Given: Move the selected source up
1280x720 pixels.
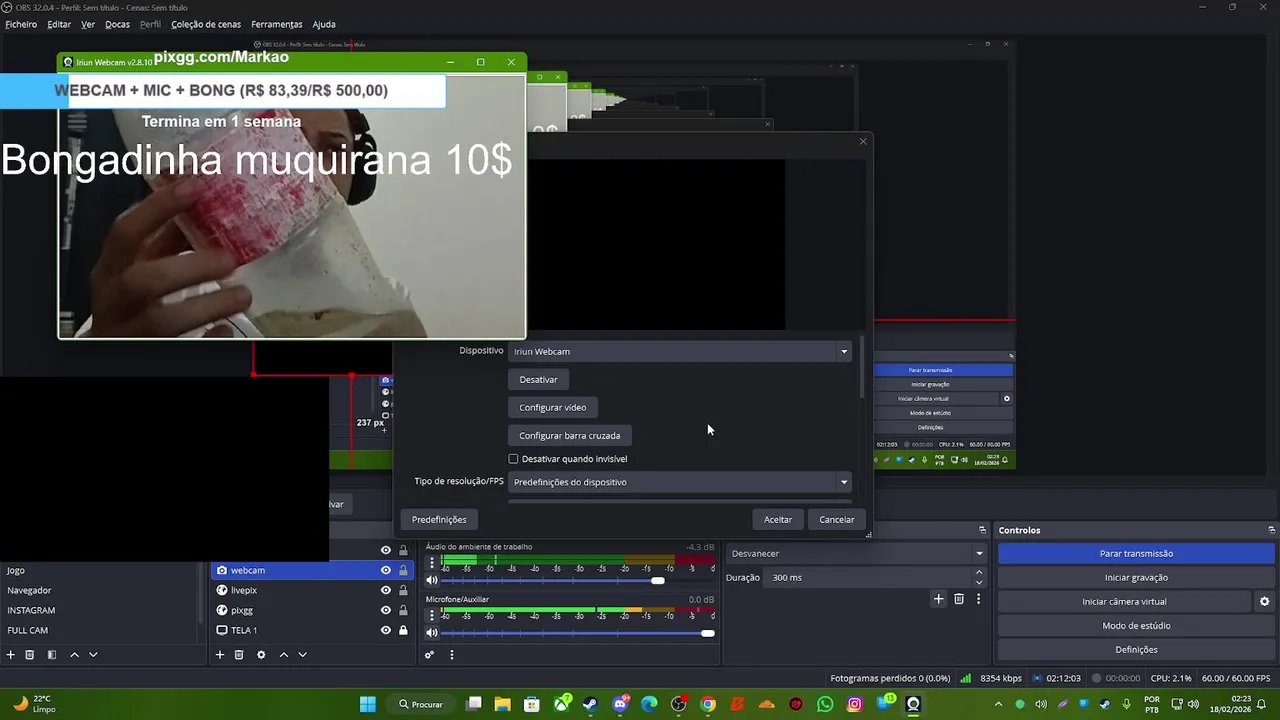Looking at the screenshot, I should point(284,655).
